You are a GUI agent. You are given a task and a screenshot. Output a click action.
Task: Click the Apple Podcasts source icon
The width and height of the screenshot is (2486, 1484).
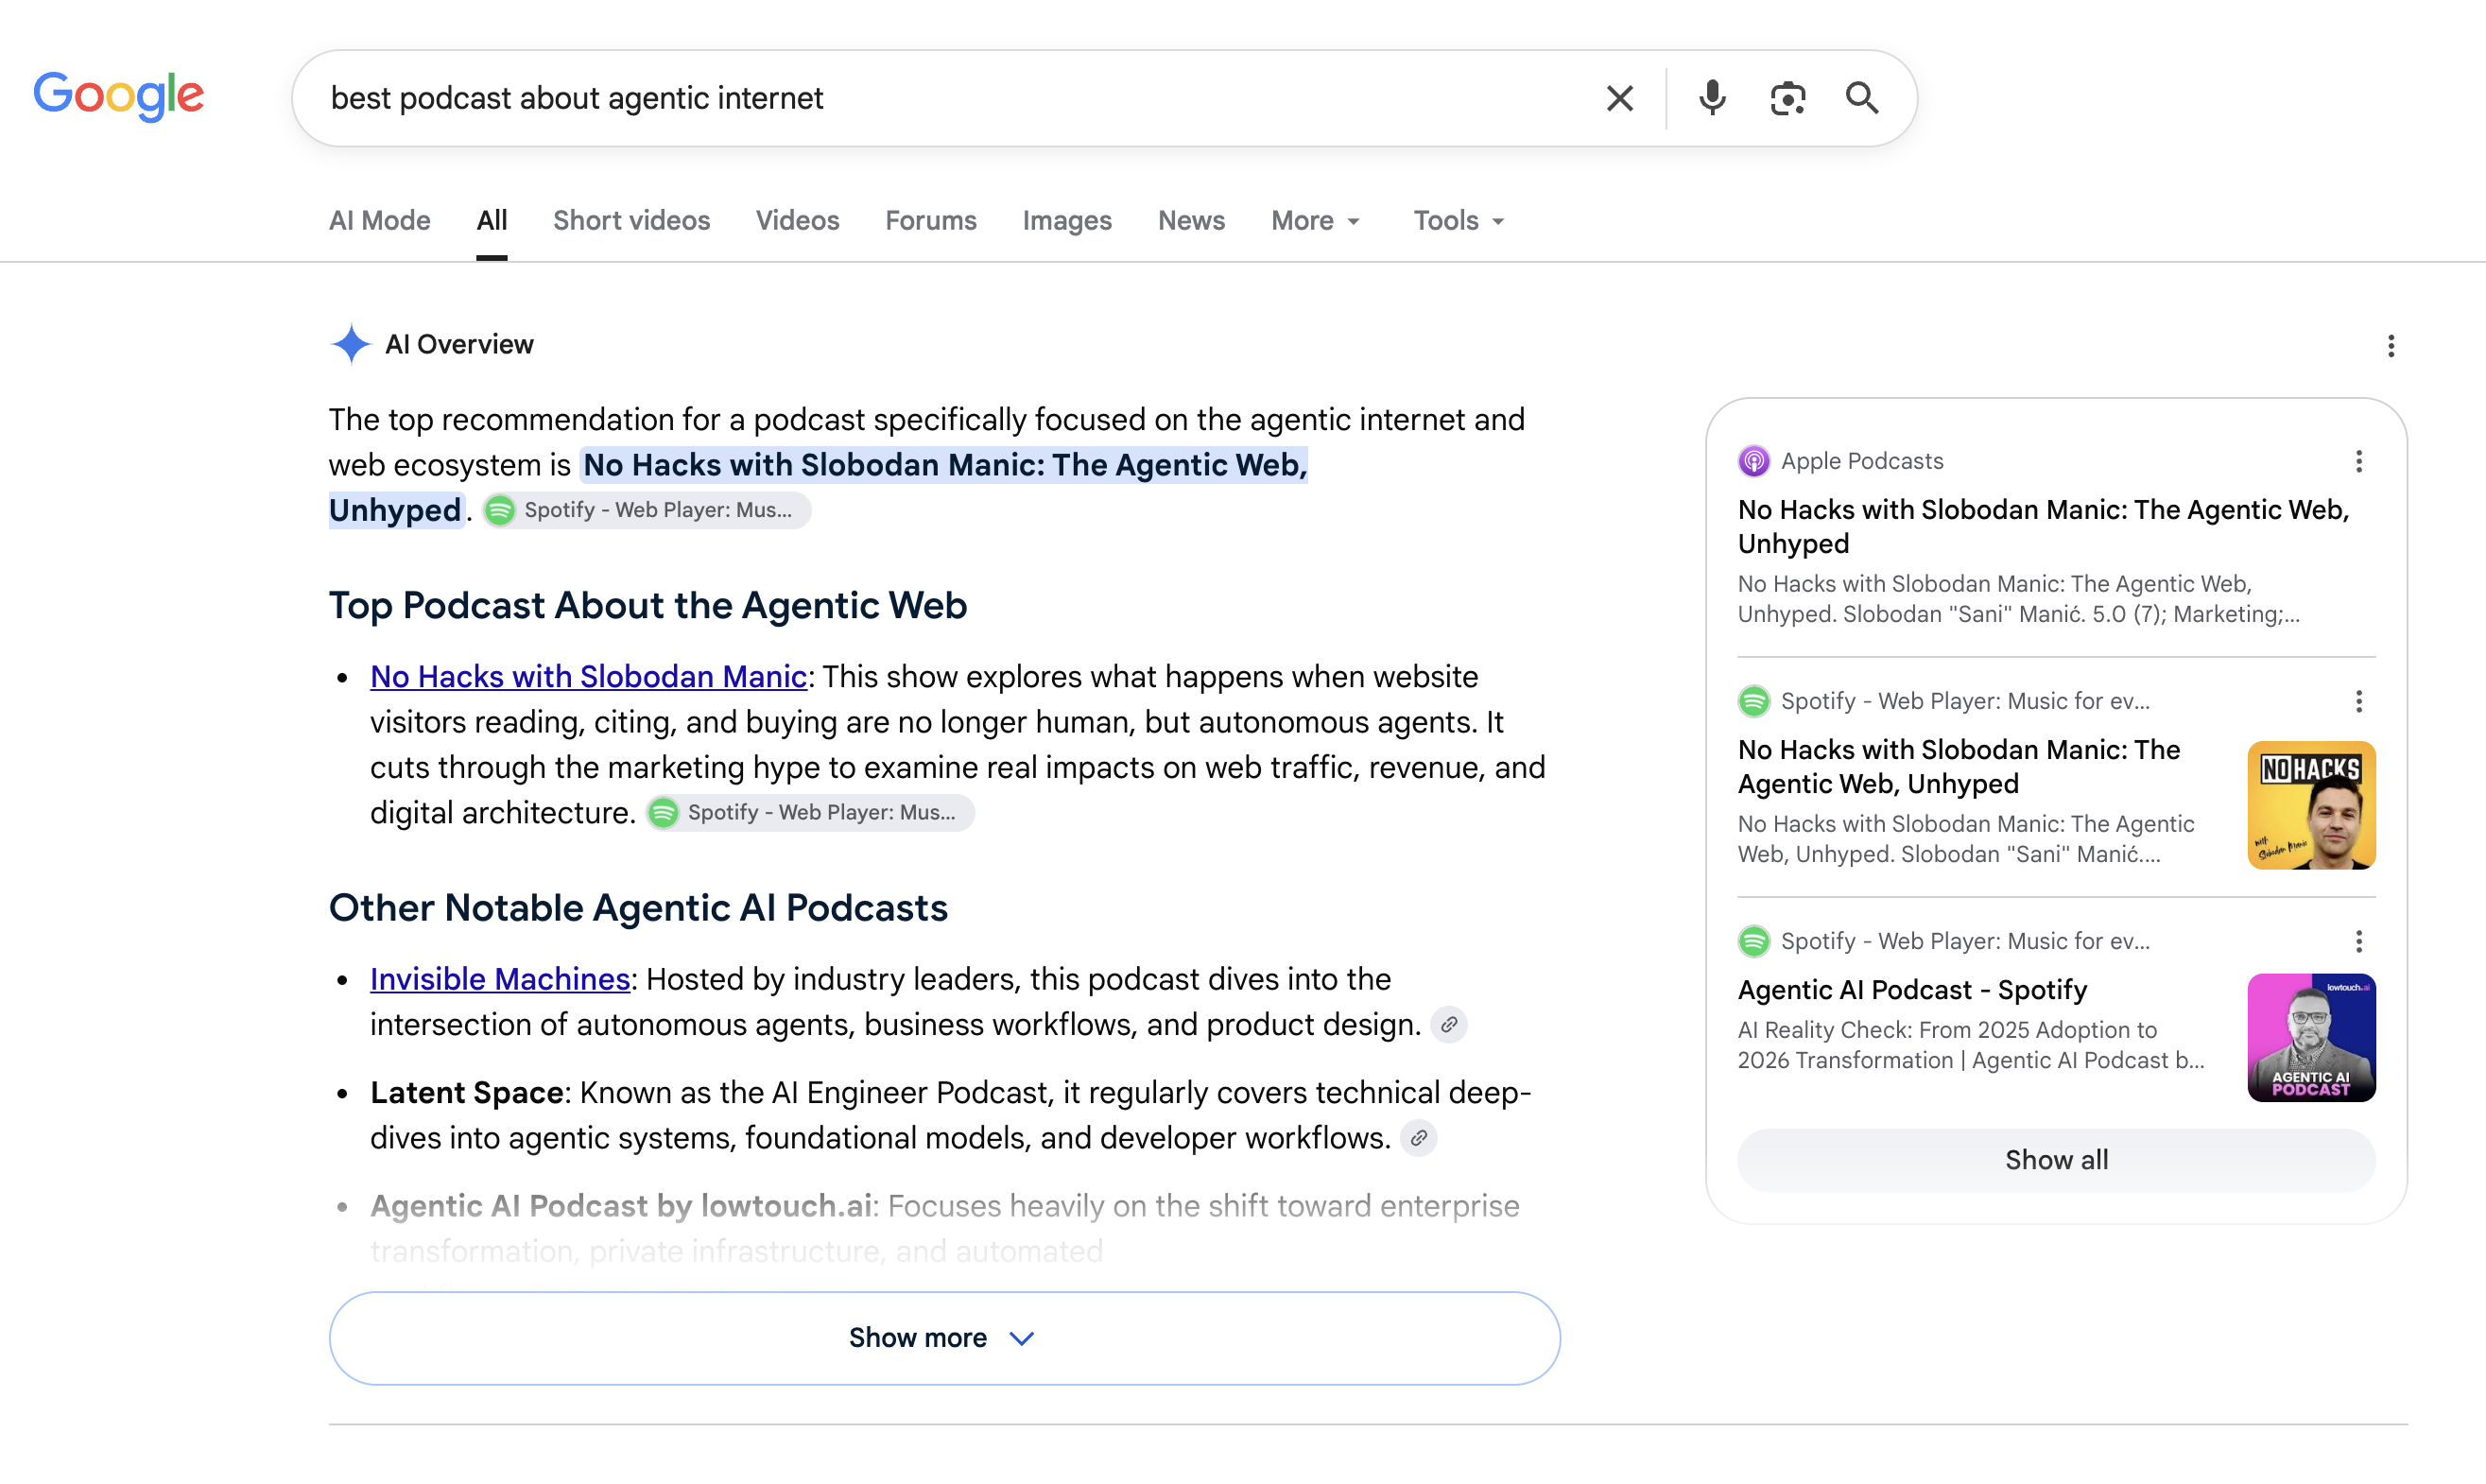coord(1753,461)
